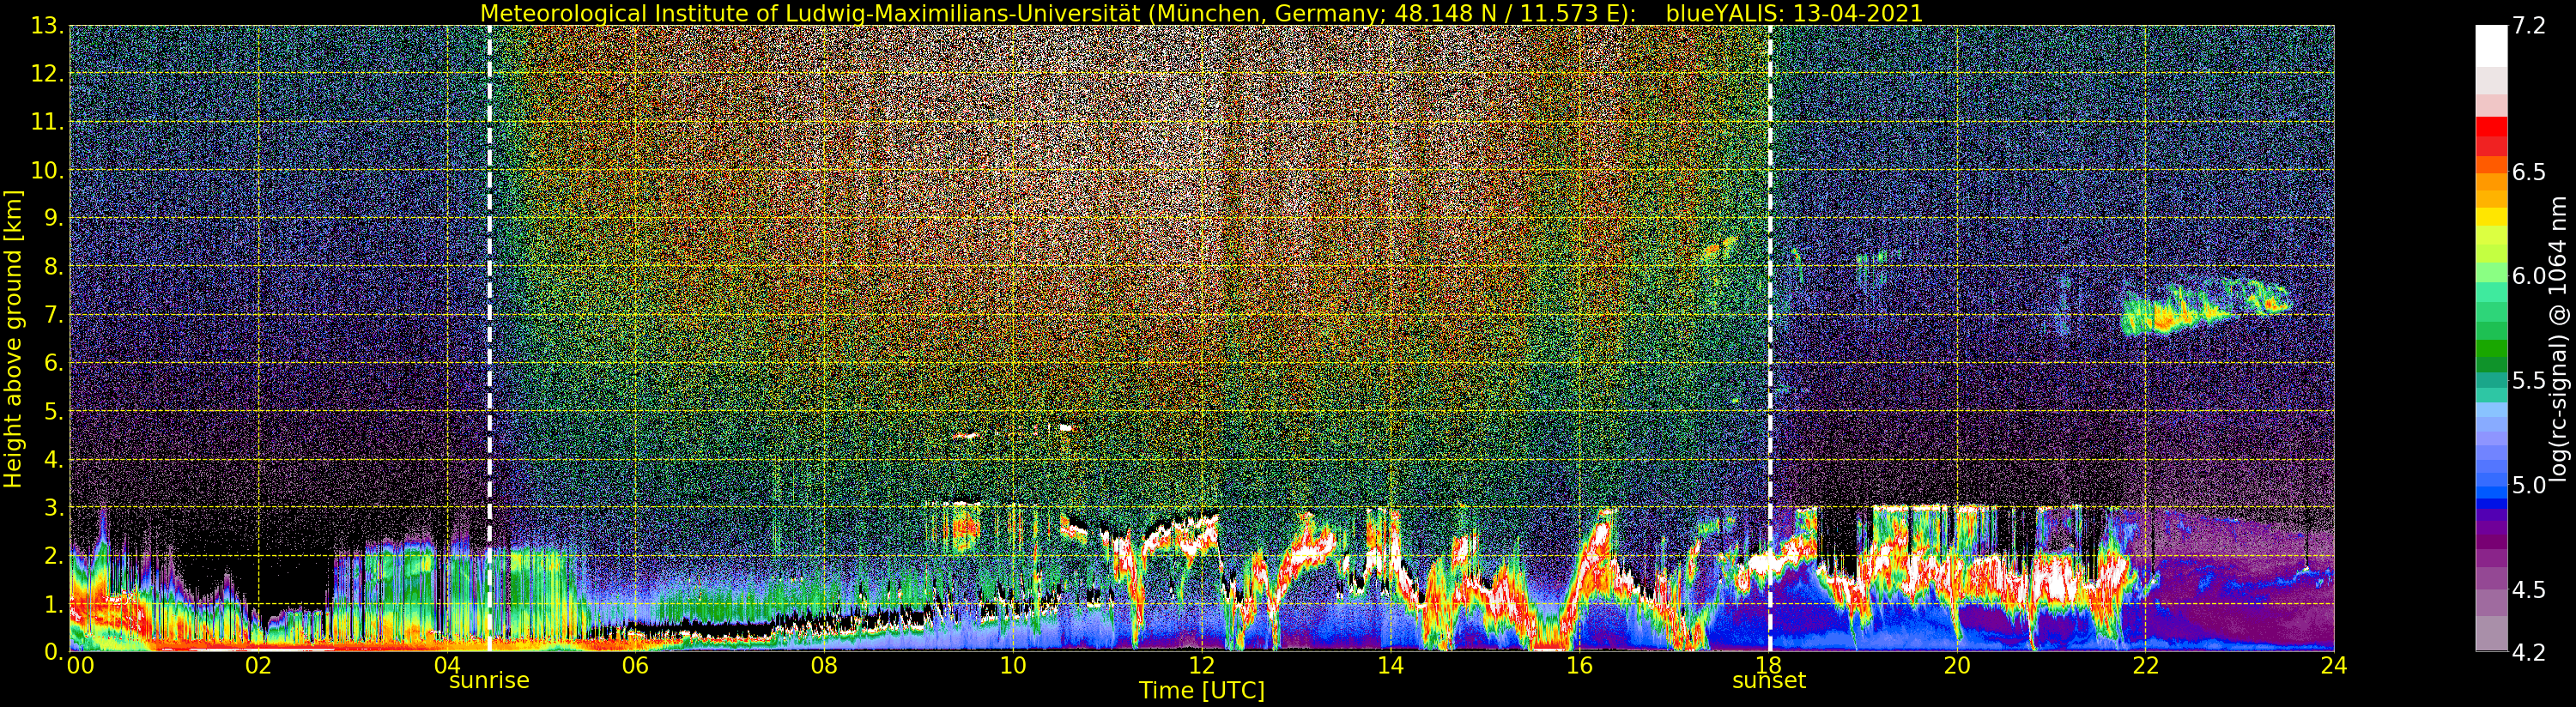Click the 8. tick on the height axis

tap(54, 267)
